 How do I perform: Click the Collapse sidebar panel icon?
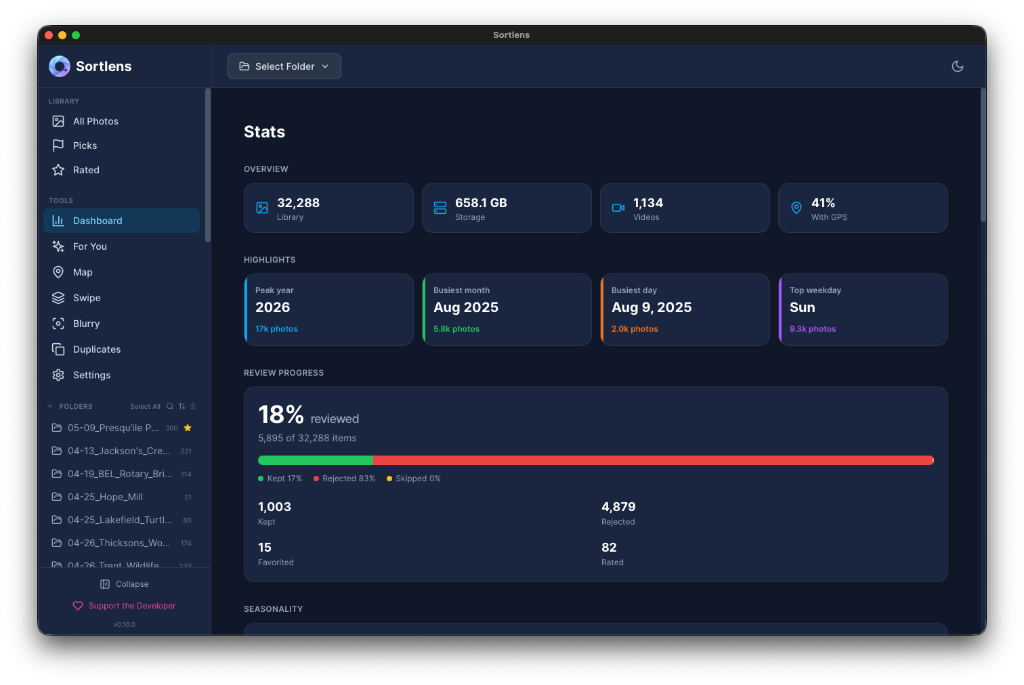click(x=104, y=584)
